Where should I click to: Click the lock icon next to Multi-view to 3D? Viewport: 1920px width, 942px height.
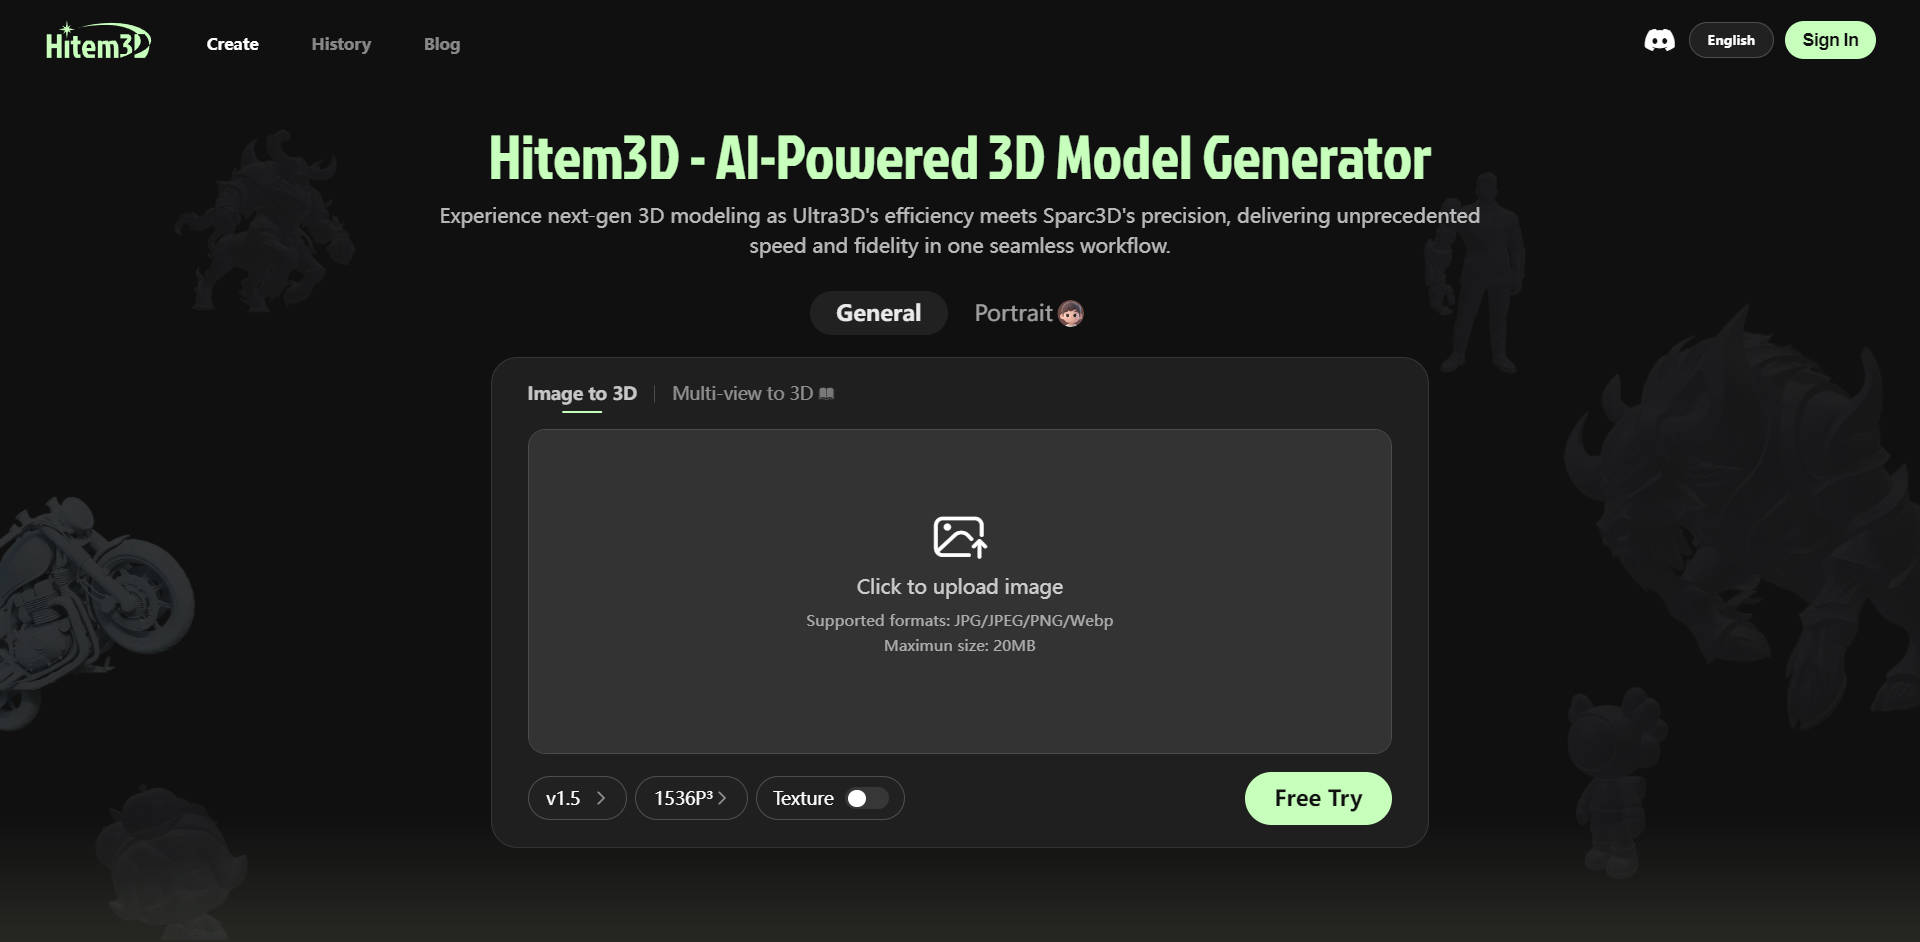click(826, 393)
